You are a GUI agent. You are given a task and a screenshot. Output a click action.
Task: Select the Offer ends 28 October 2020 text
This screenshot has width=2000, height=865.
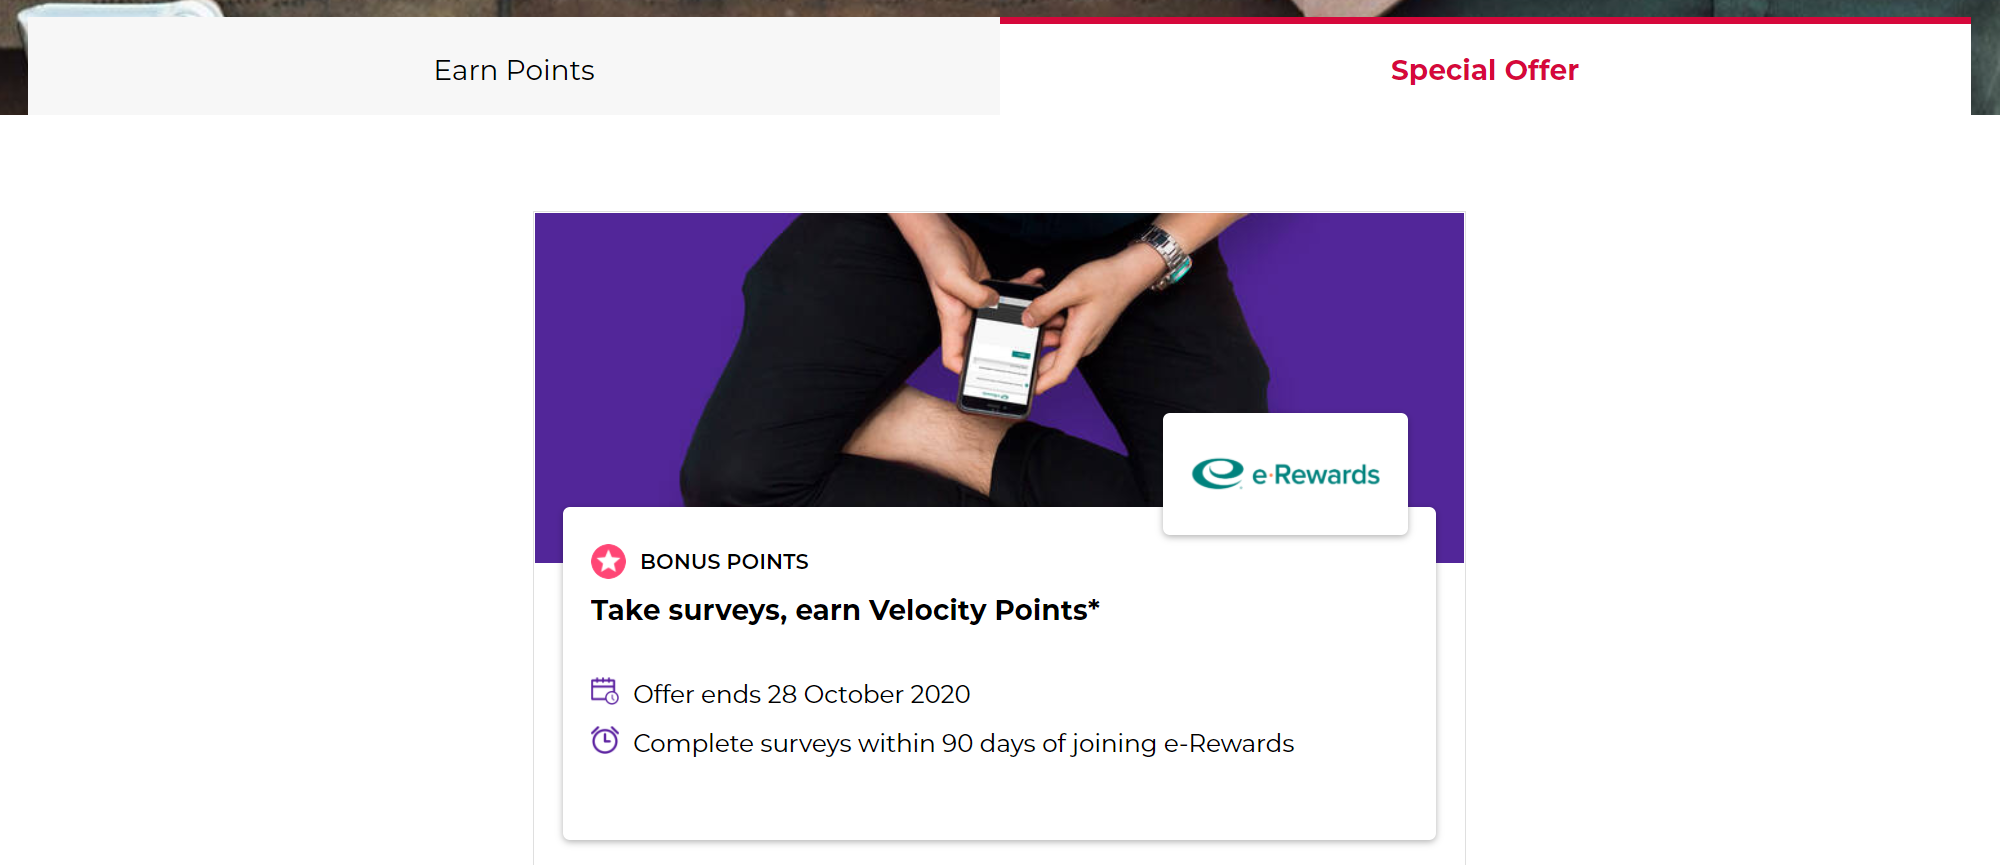pos(800,693)
